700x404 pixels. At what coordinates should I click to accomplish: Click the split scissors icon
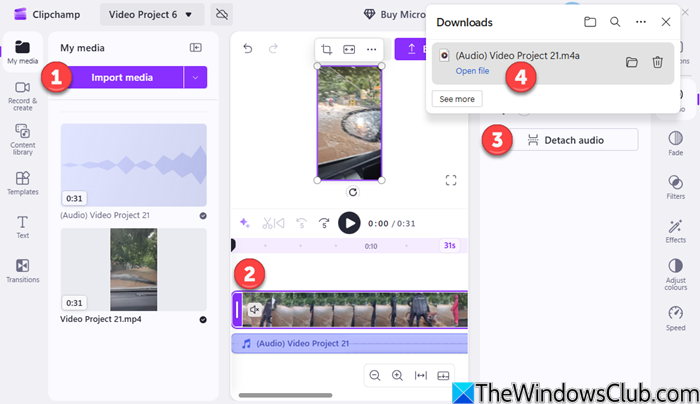[x=267, y=223]
